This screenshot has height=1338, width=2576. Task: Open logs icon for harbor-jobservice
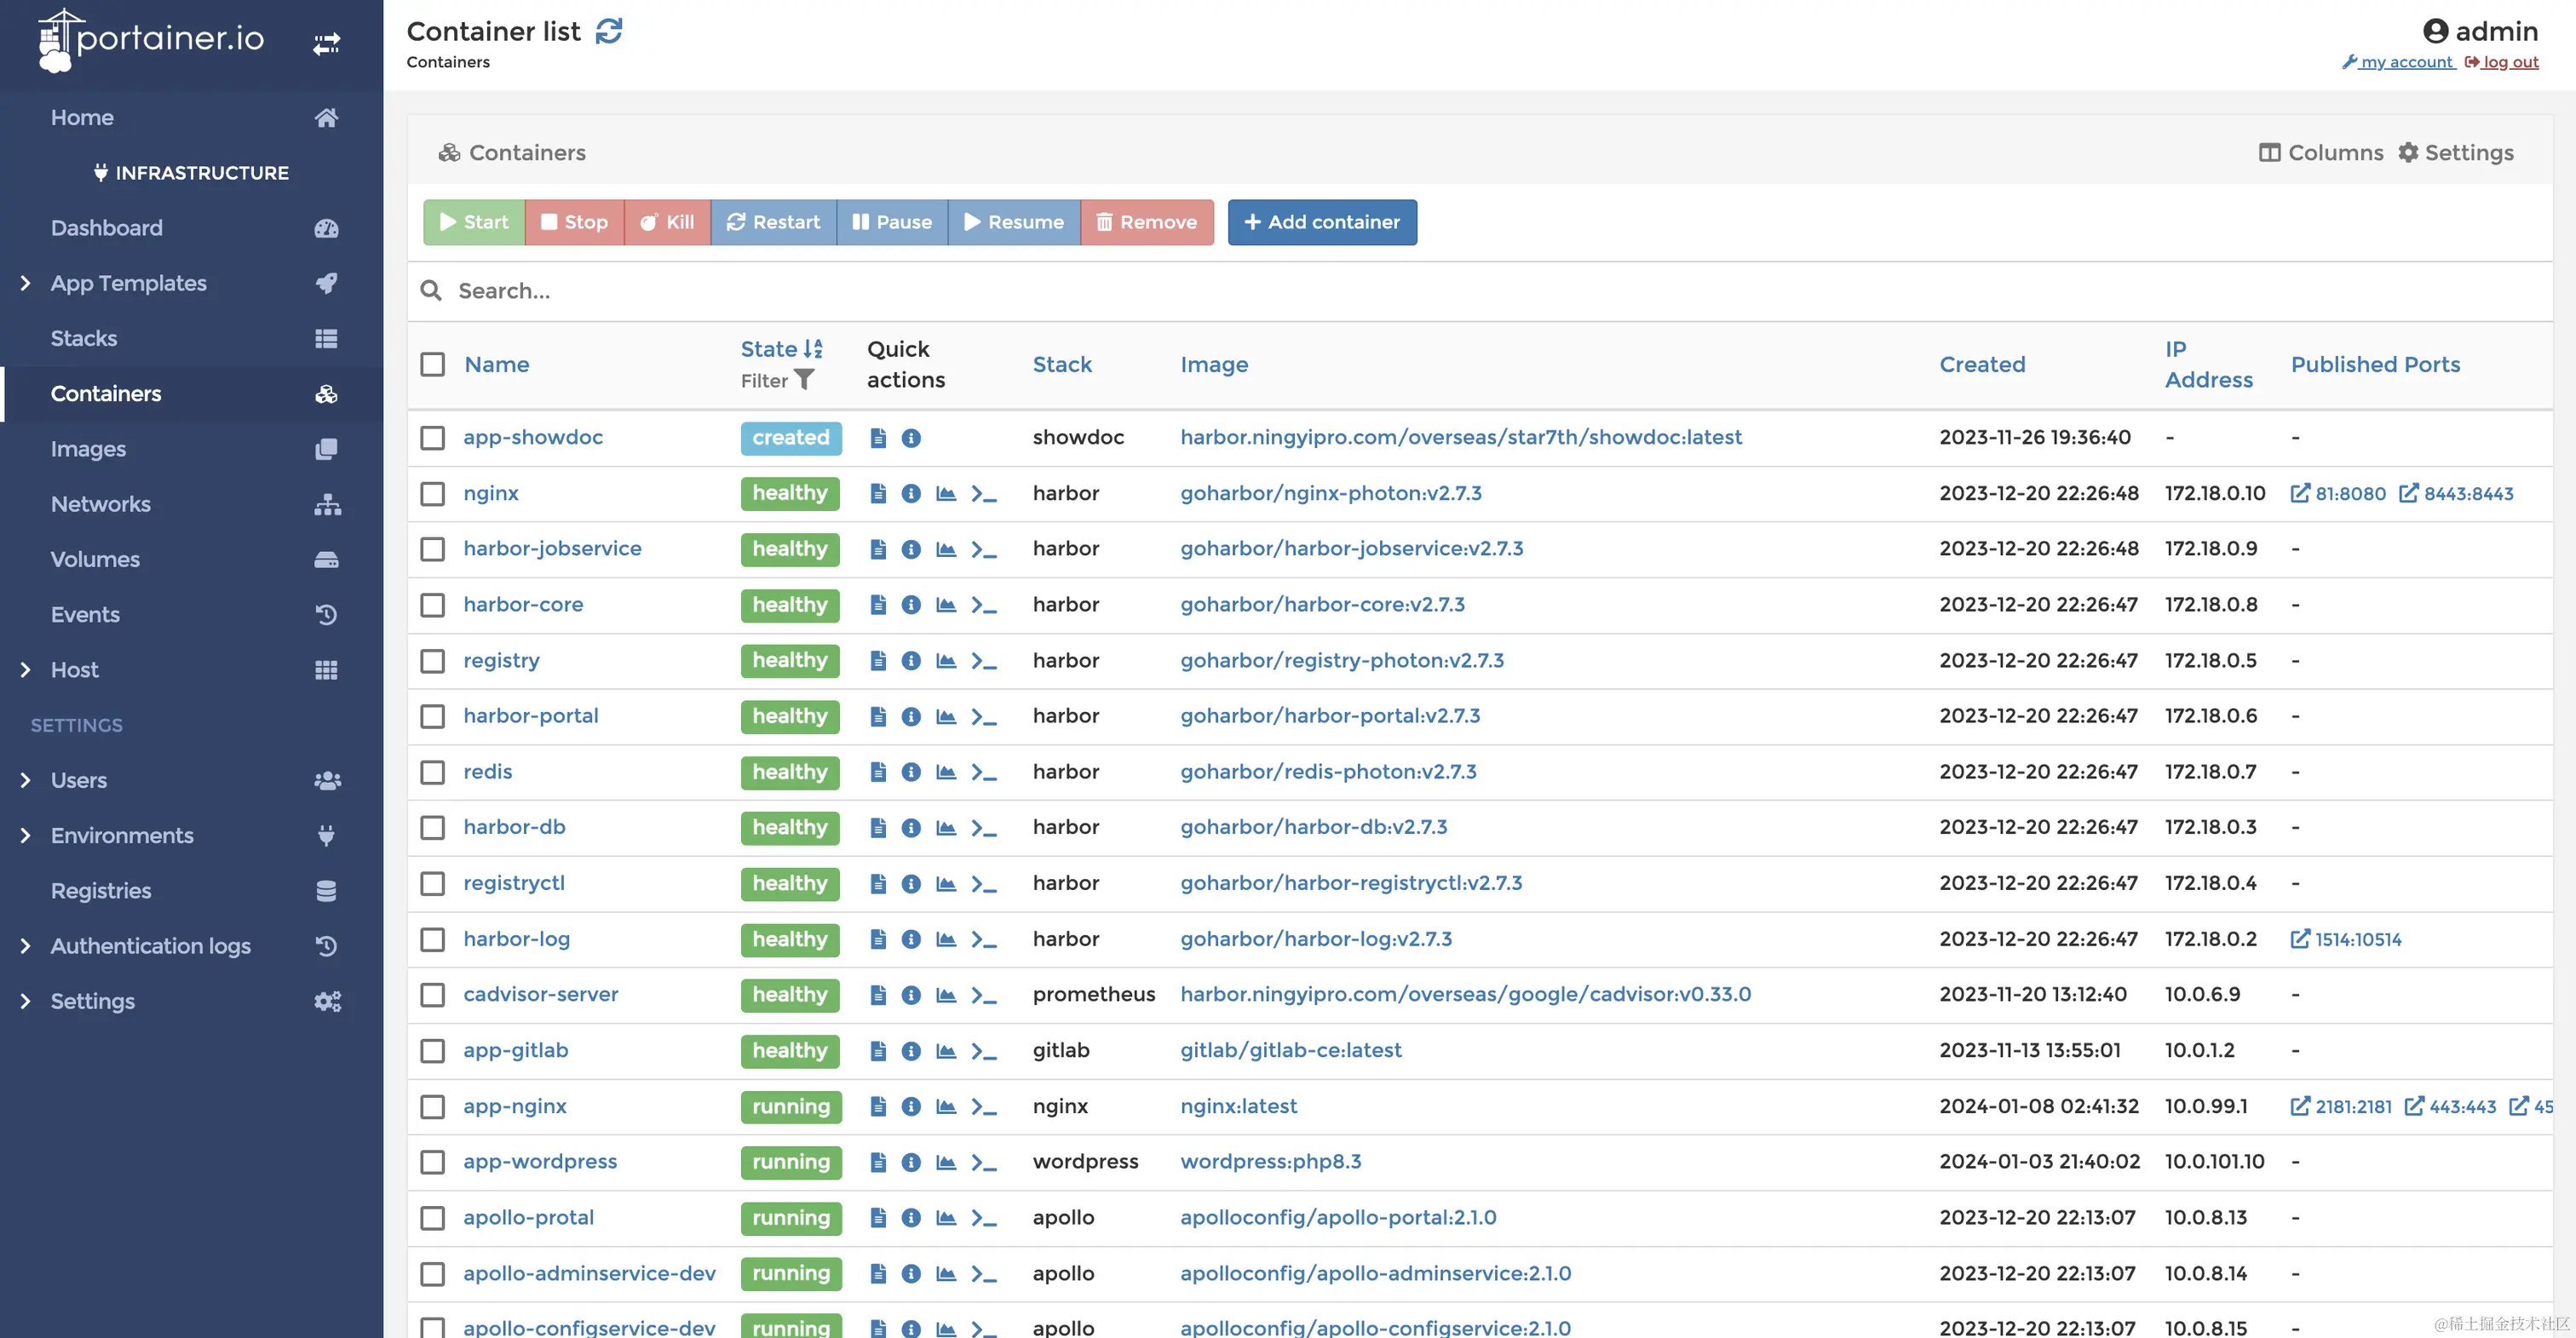[878, 549]
